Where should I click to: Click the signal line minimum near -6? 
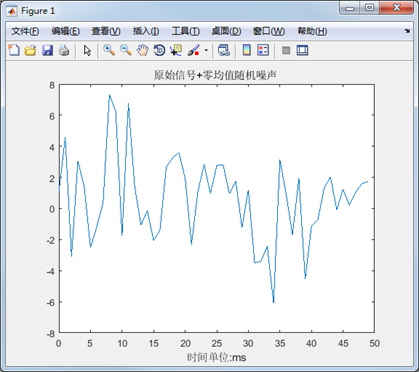pos(273,302)
